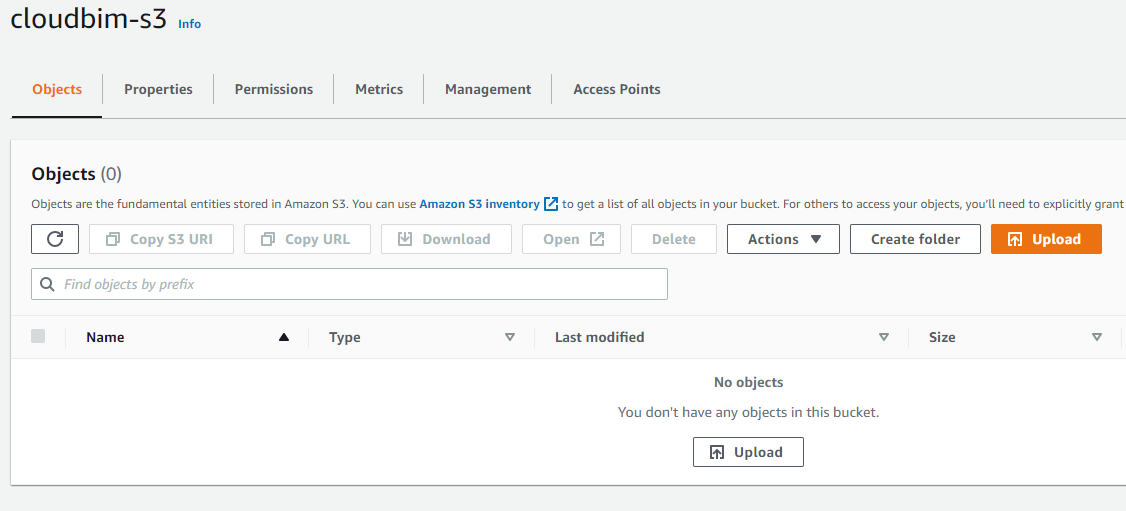The image size is (1126, 511).
Task: Click the Amazon S3 inventory external link icon
Action: (551, 204)
